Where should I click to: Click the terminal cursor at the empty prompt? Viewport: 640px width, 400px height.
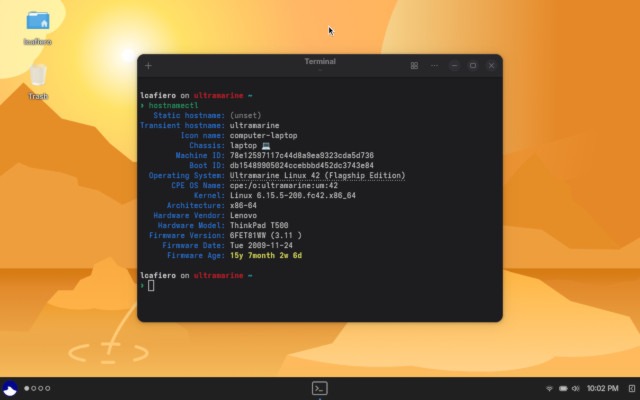coord(151,285)
